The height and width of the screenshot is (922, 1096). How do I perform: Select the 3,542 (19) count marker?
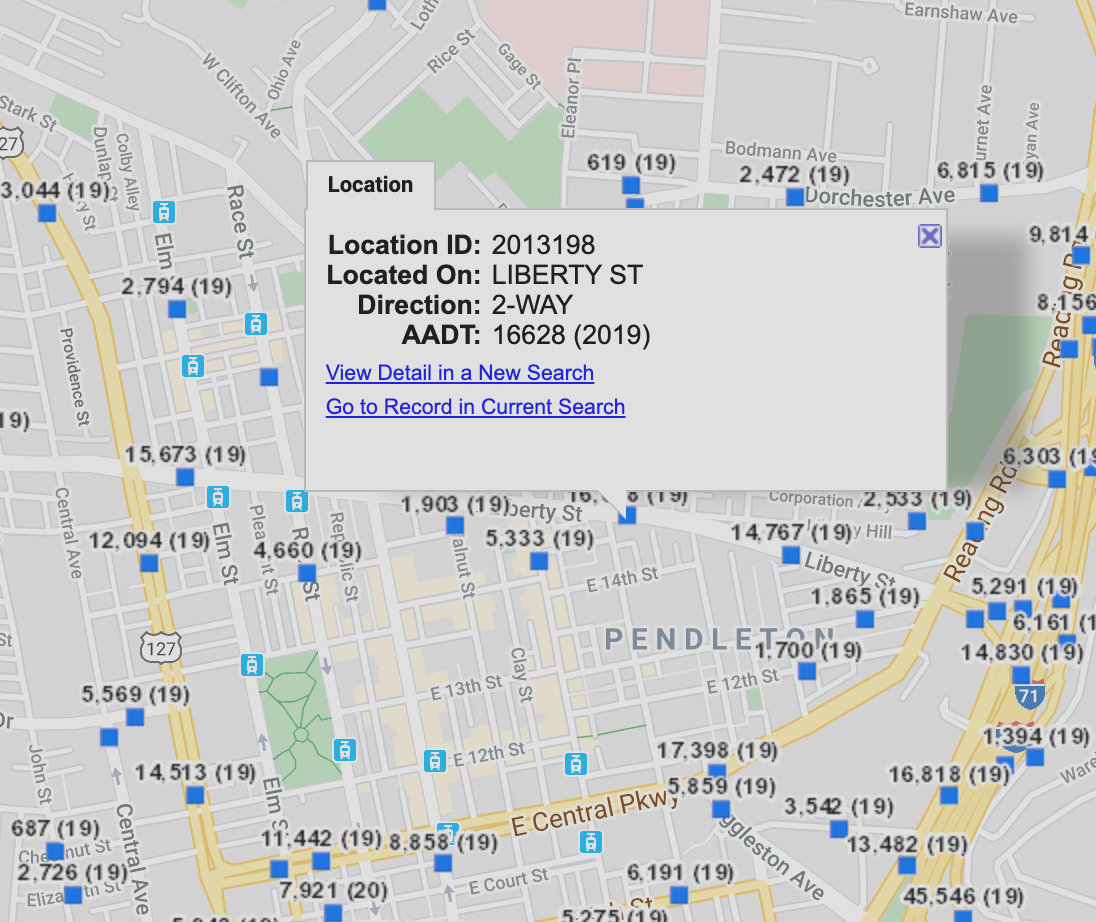[x=839, y=829]
